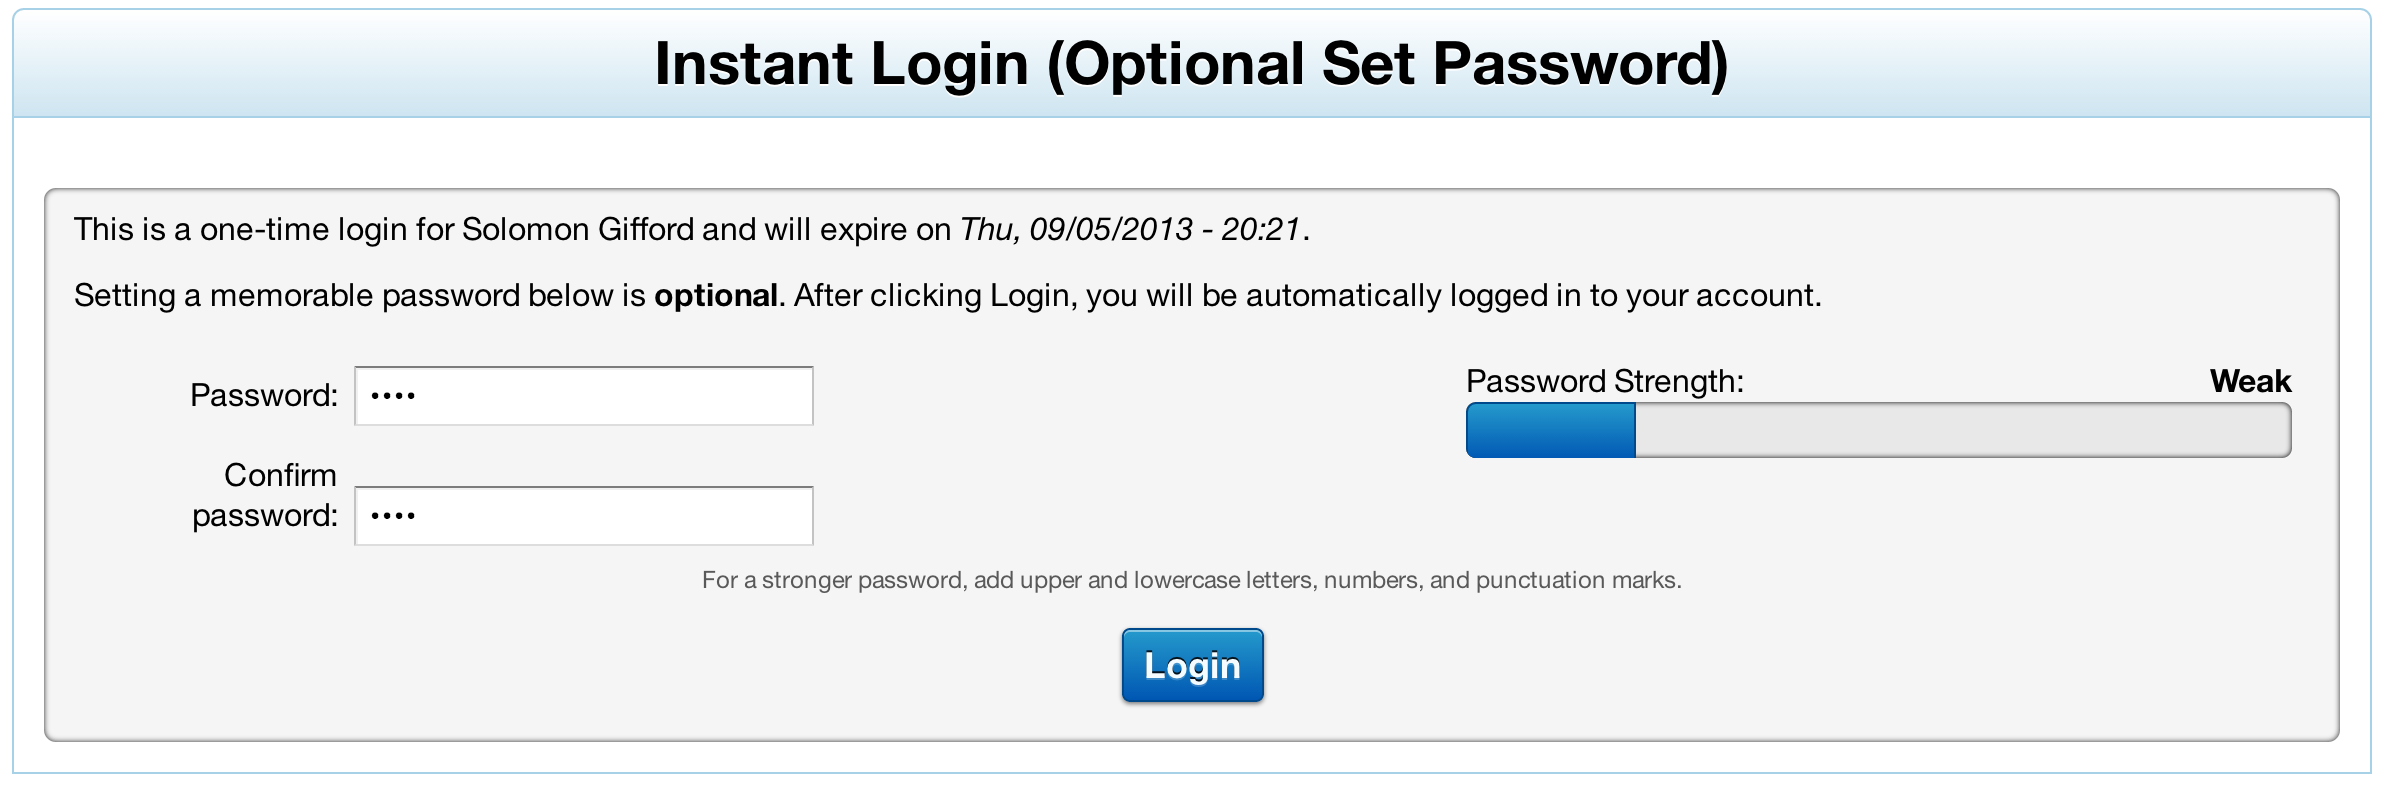
Task: Click the "Instant Login (Optional Set Password)" heading
Action: pos(1191,64)
